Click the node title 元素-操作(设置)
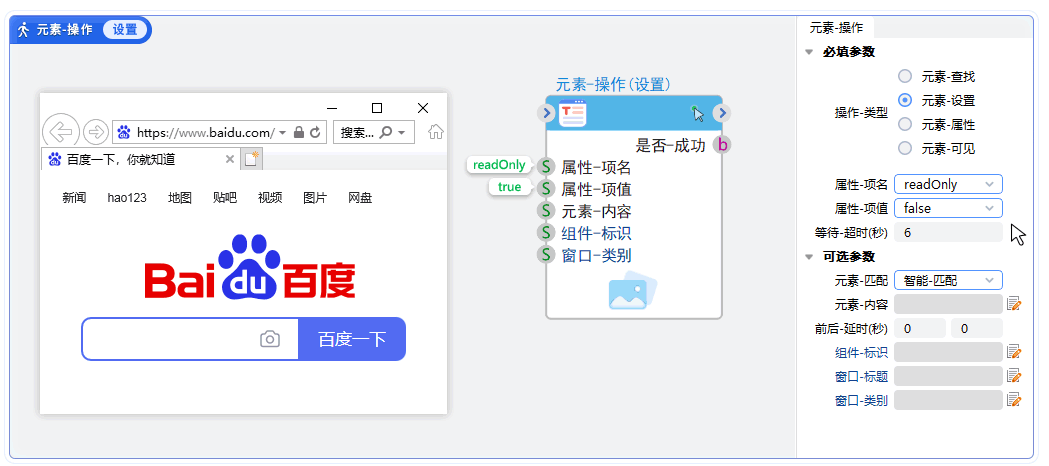The height and width of the screenshot is (466, 1049). point(613,84)
